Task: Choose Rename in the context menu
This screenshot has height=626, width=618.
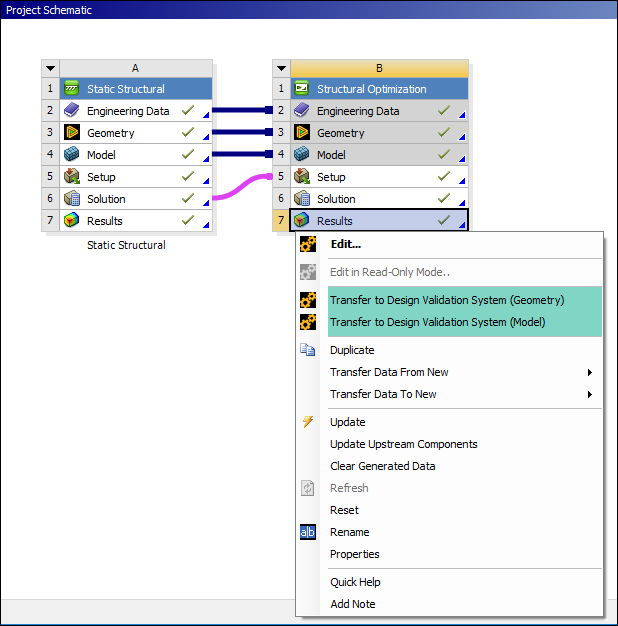Action: 349,532
